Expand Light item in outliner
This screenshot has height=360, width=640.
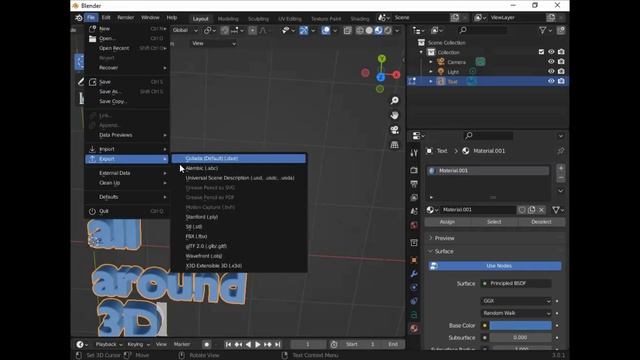pos(431,72)
